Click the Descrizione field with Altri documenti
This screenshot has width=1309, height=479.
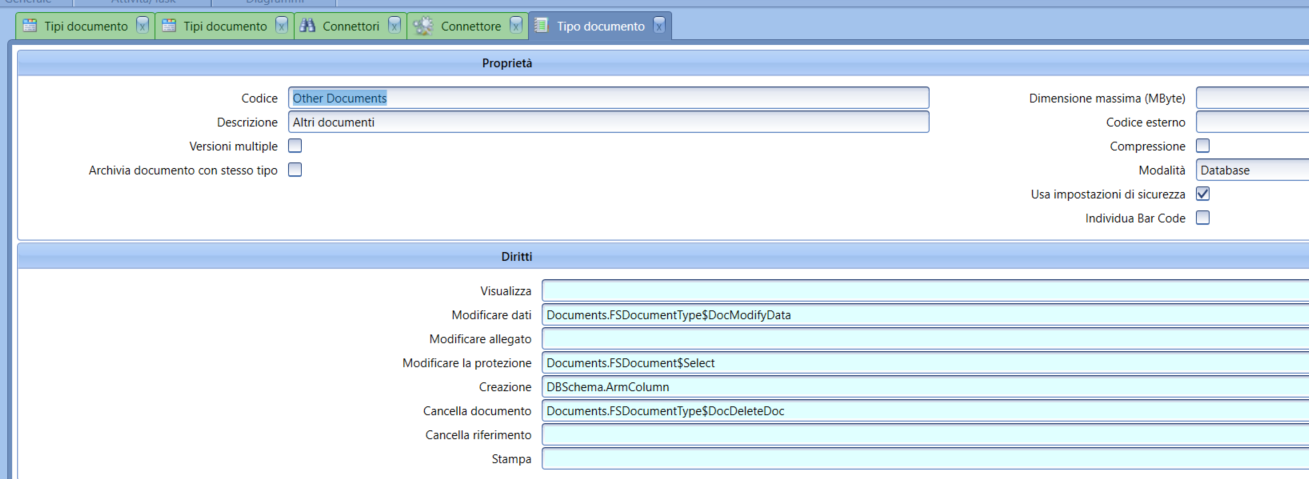pyautogui.click(x=608, y=122)
